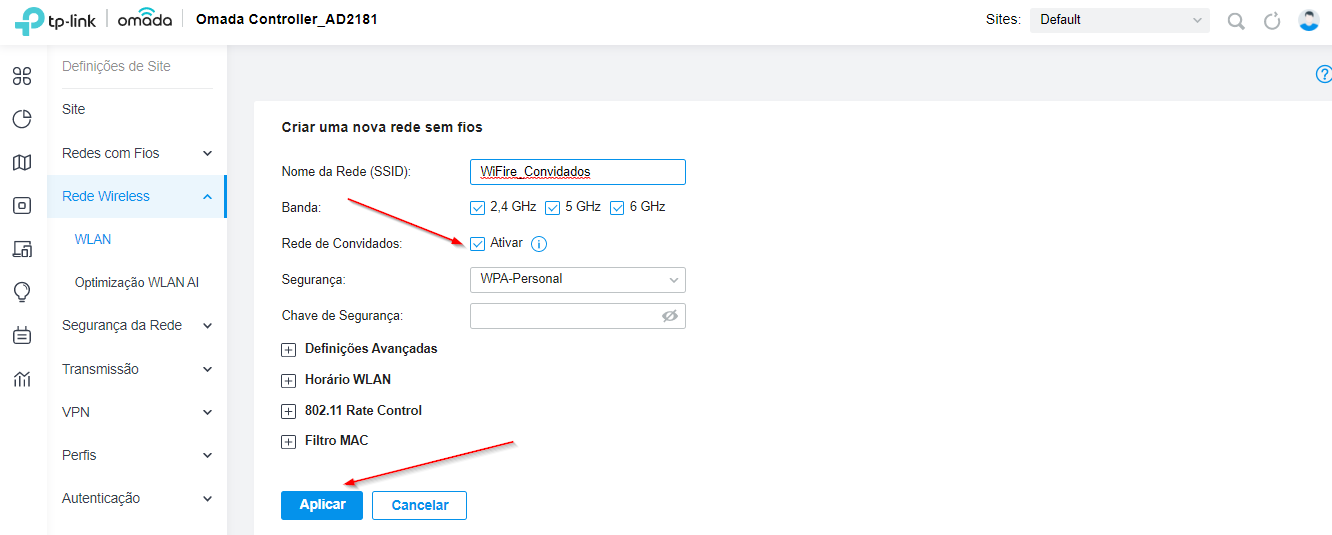
Task: Open the Segurança WPA-Personal dropdown
Action: point(578,279)
